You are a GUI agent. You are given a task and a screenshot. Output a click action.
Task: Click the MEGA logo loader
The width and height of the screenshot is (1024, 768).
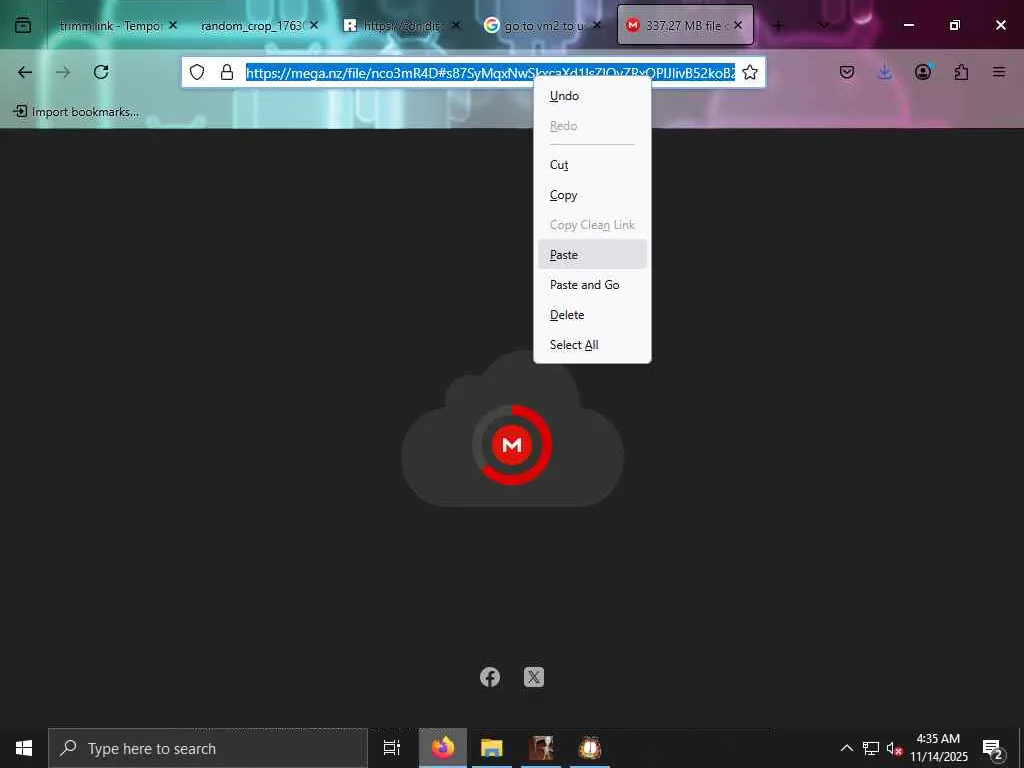coord(512,445)
